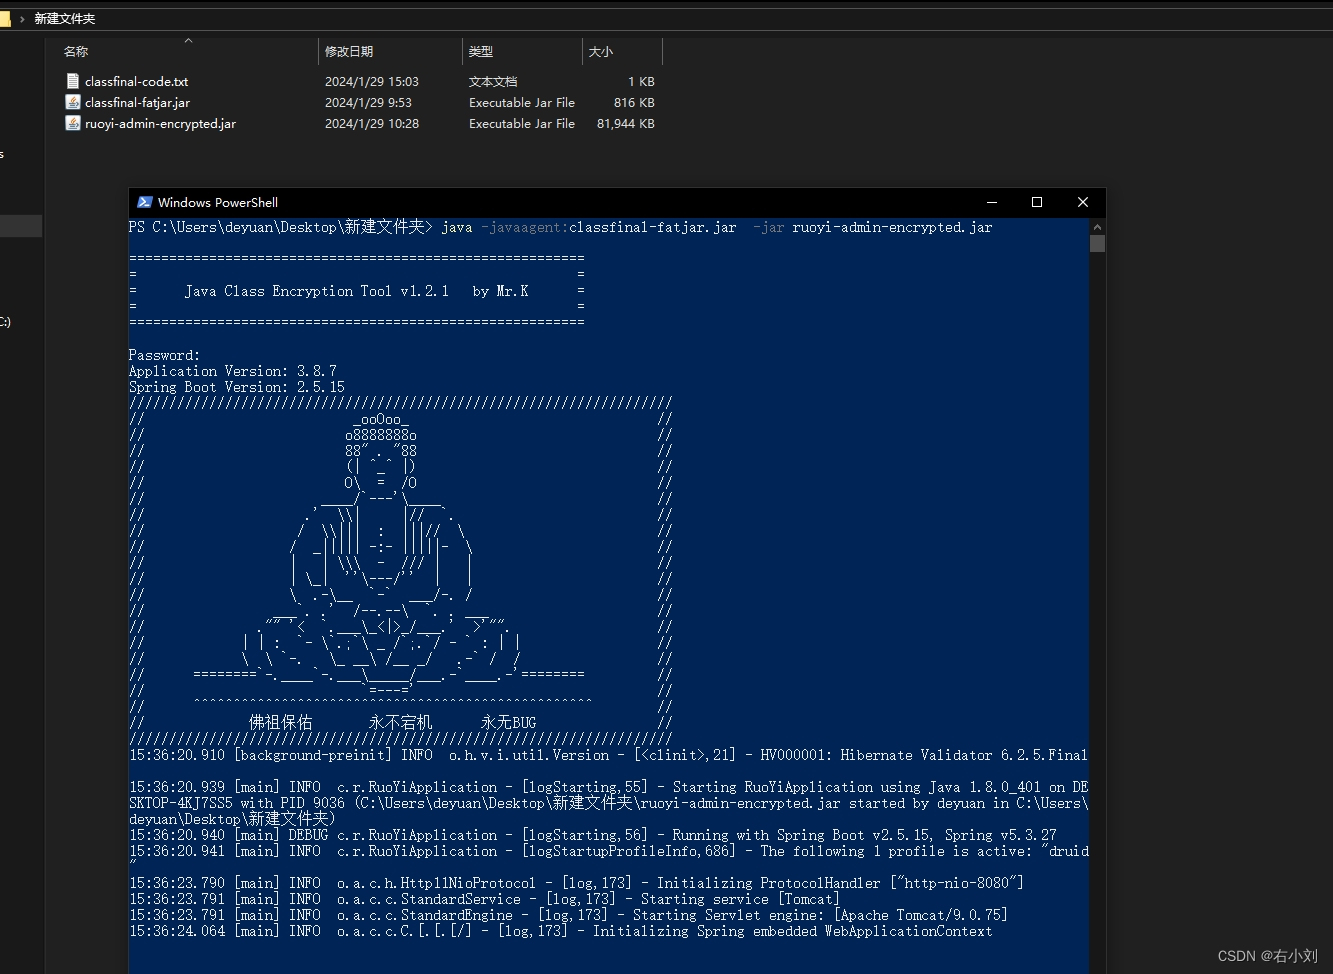The image size is (1333, 974).
Task: Select the file name classfinal-code.txt
Action: (136, 82)
